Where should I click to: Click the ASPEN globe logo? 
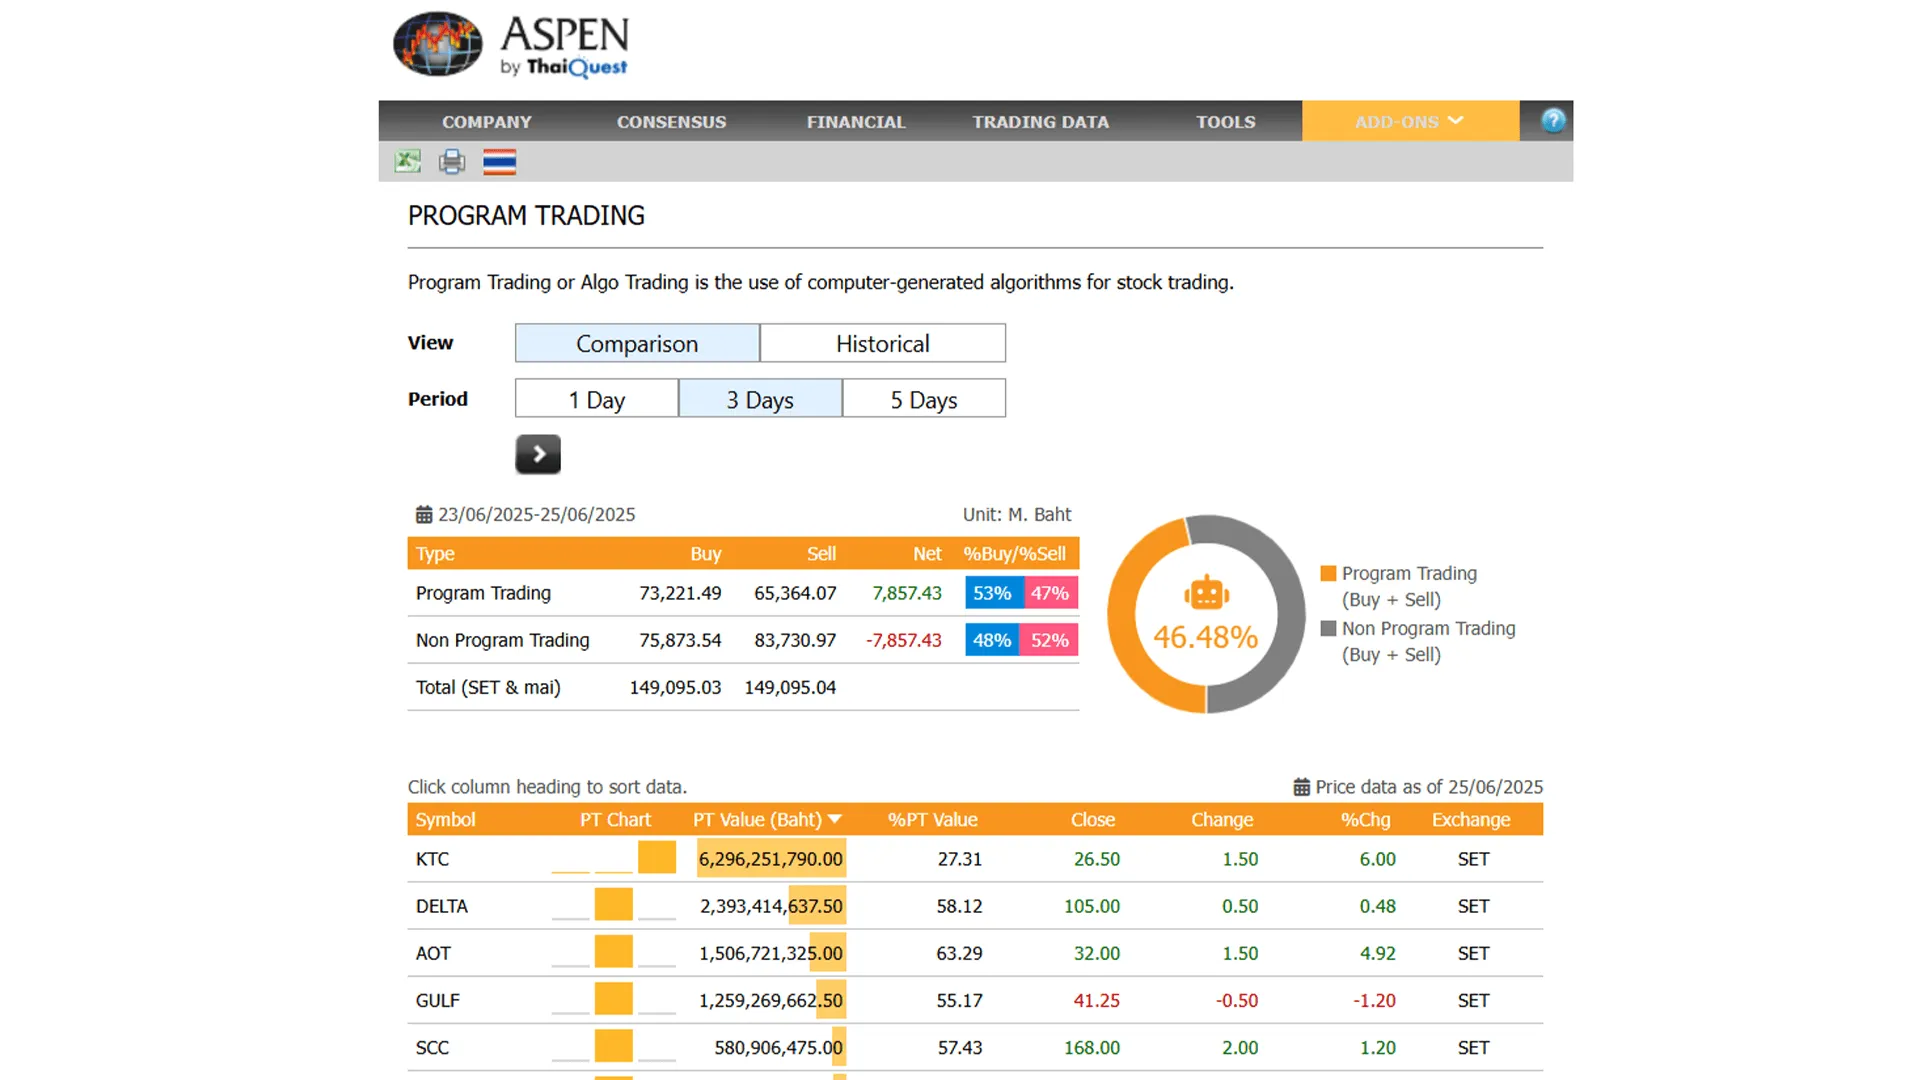(x=438, y=45)
